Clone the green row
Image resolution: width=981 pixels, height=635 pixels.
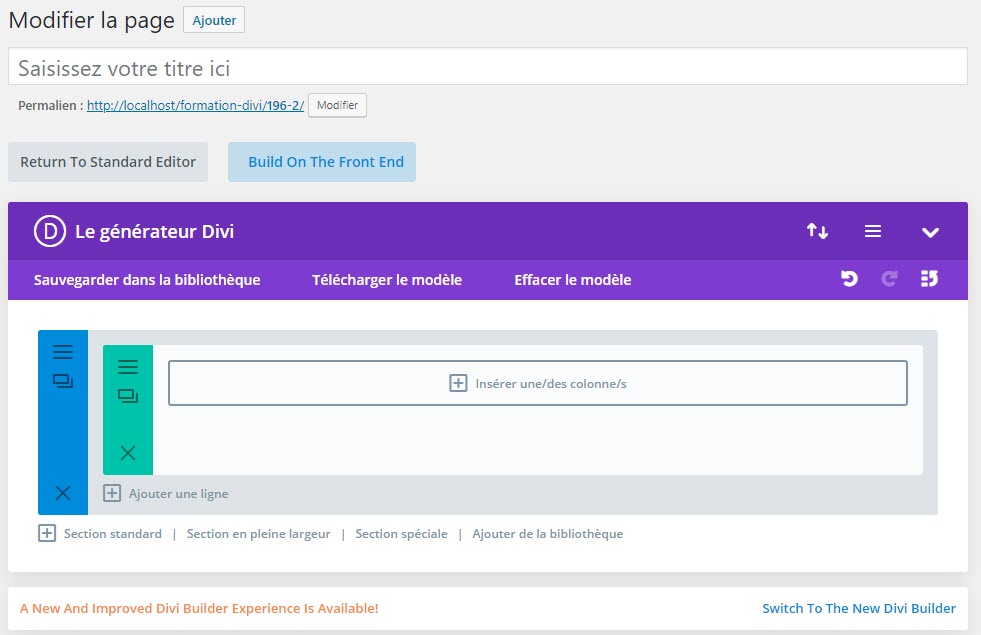(x=128, y=396)
